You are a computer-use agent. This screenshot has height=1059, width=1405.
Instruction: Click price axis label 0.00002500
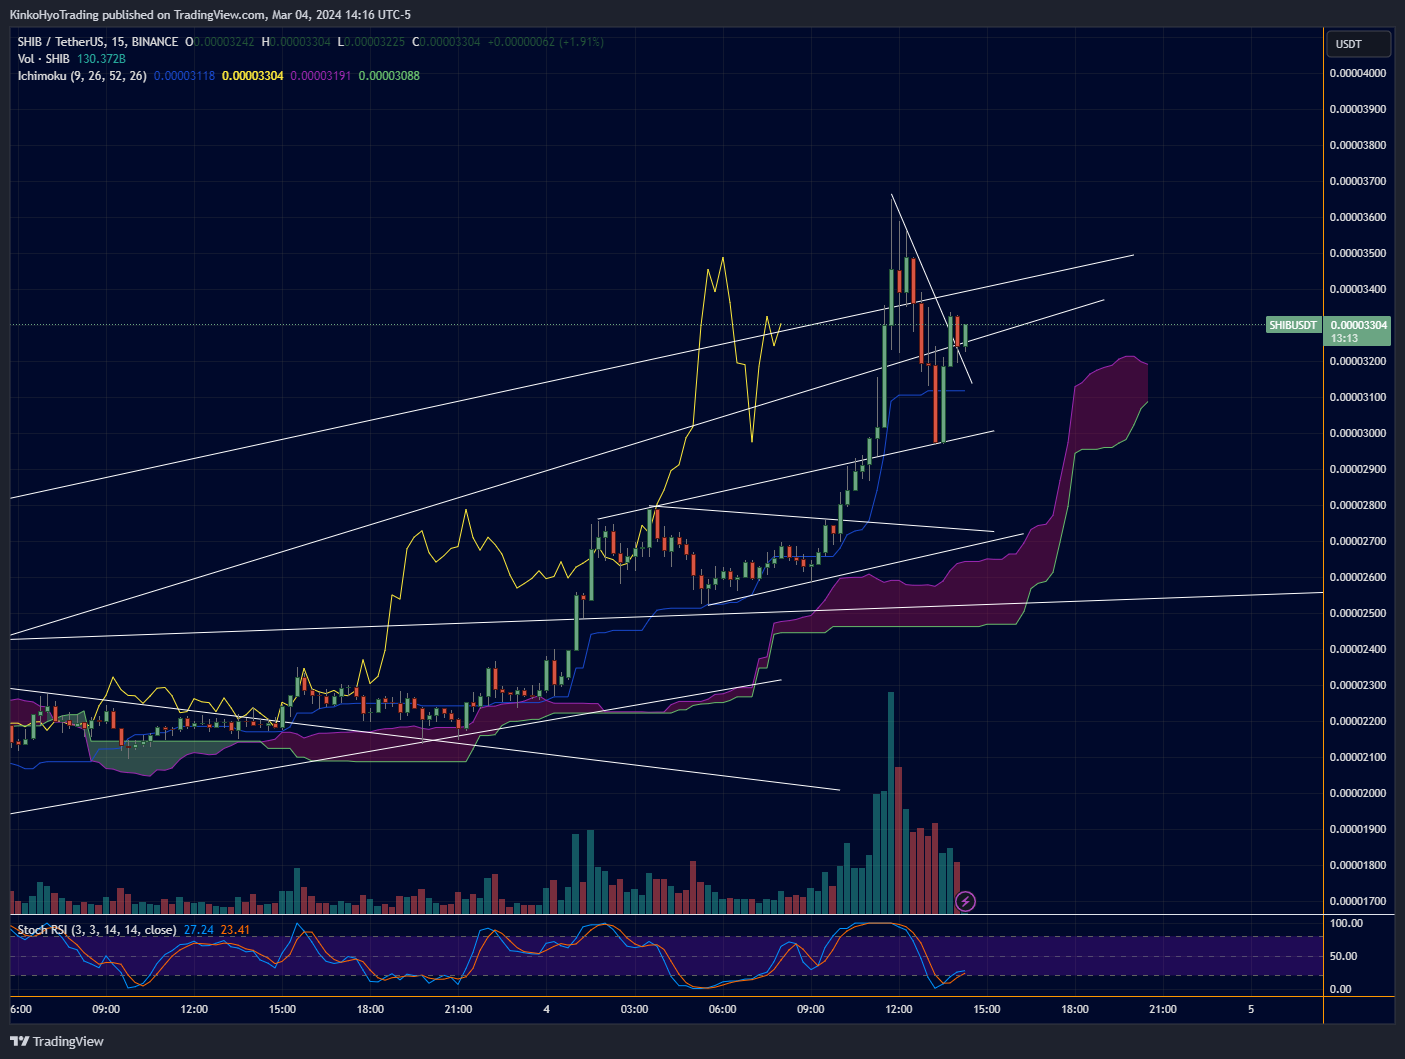pos(1357,613)
